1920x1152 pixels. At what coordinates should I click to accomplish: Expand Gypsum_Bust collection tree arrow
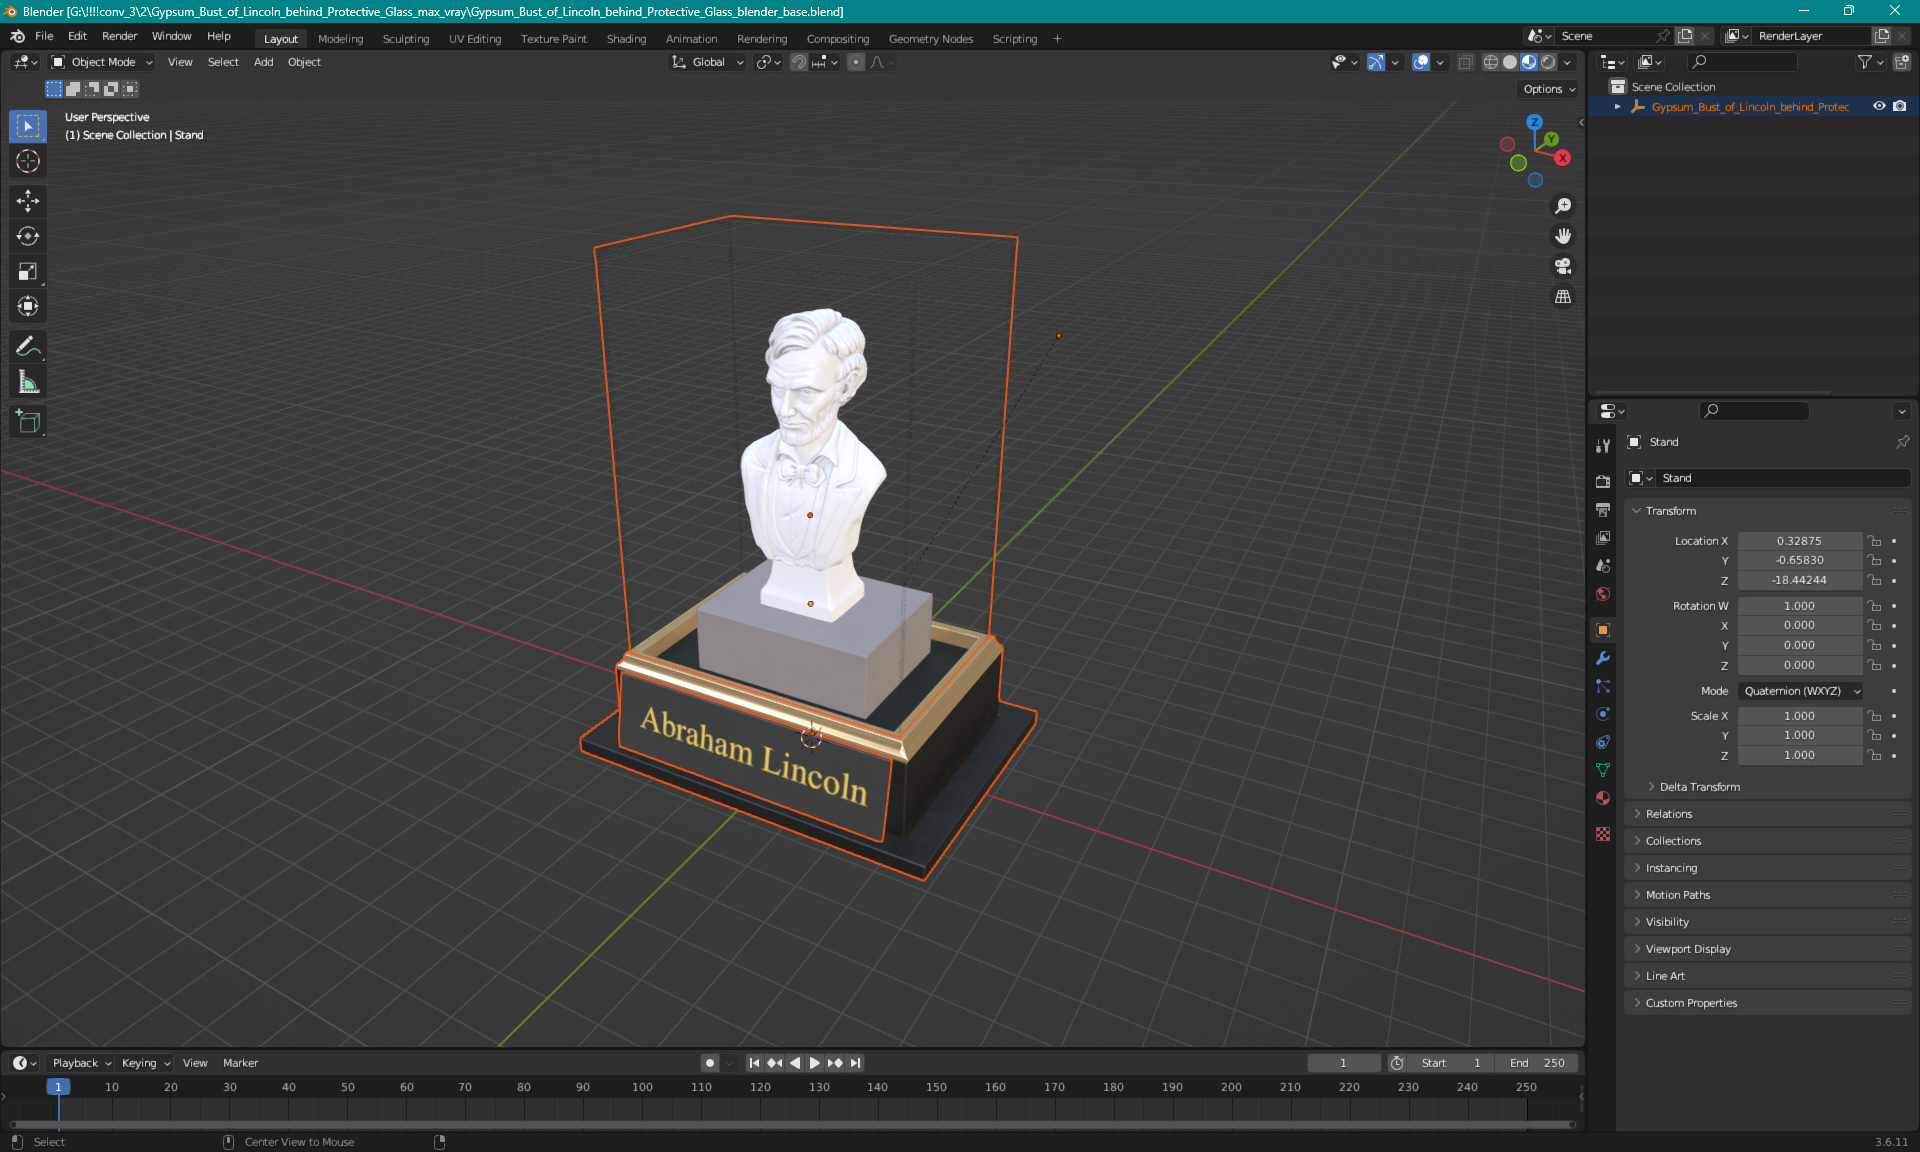point(1617,106)
